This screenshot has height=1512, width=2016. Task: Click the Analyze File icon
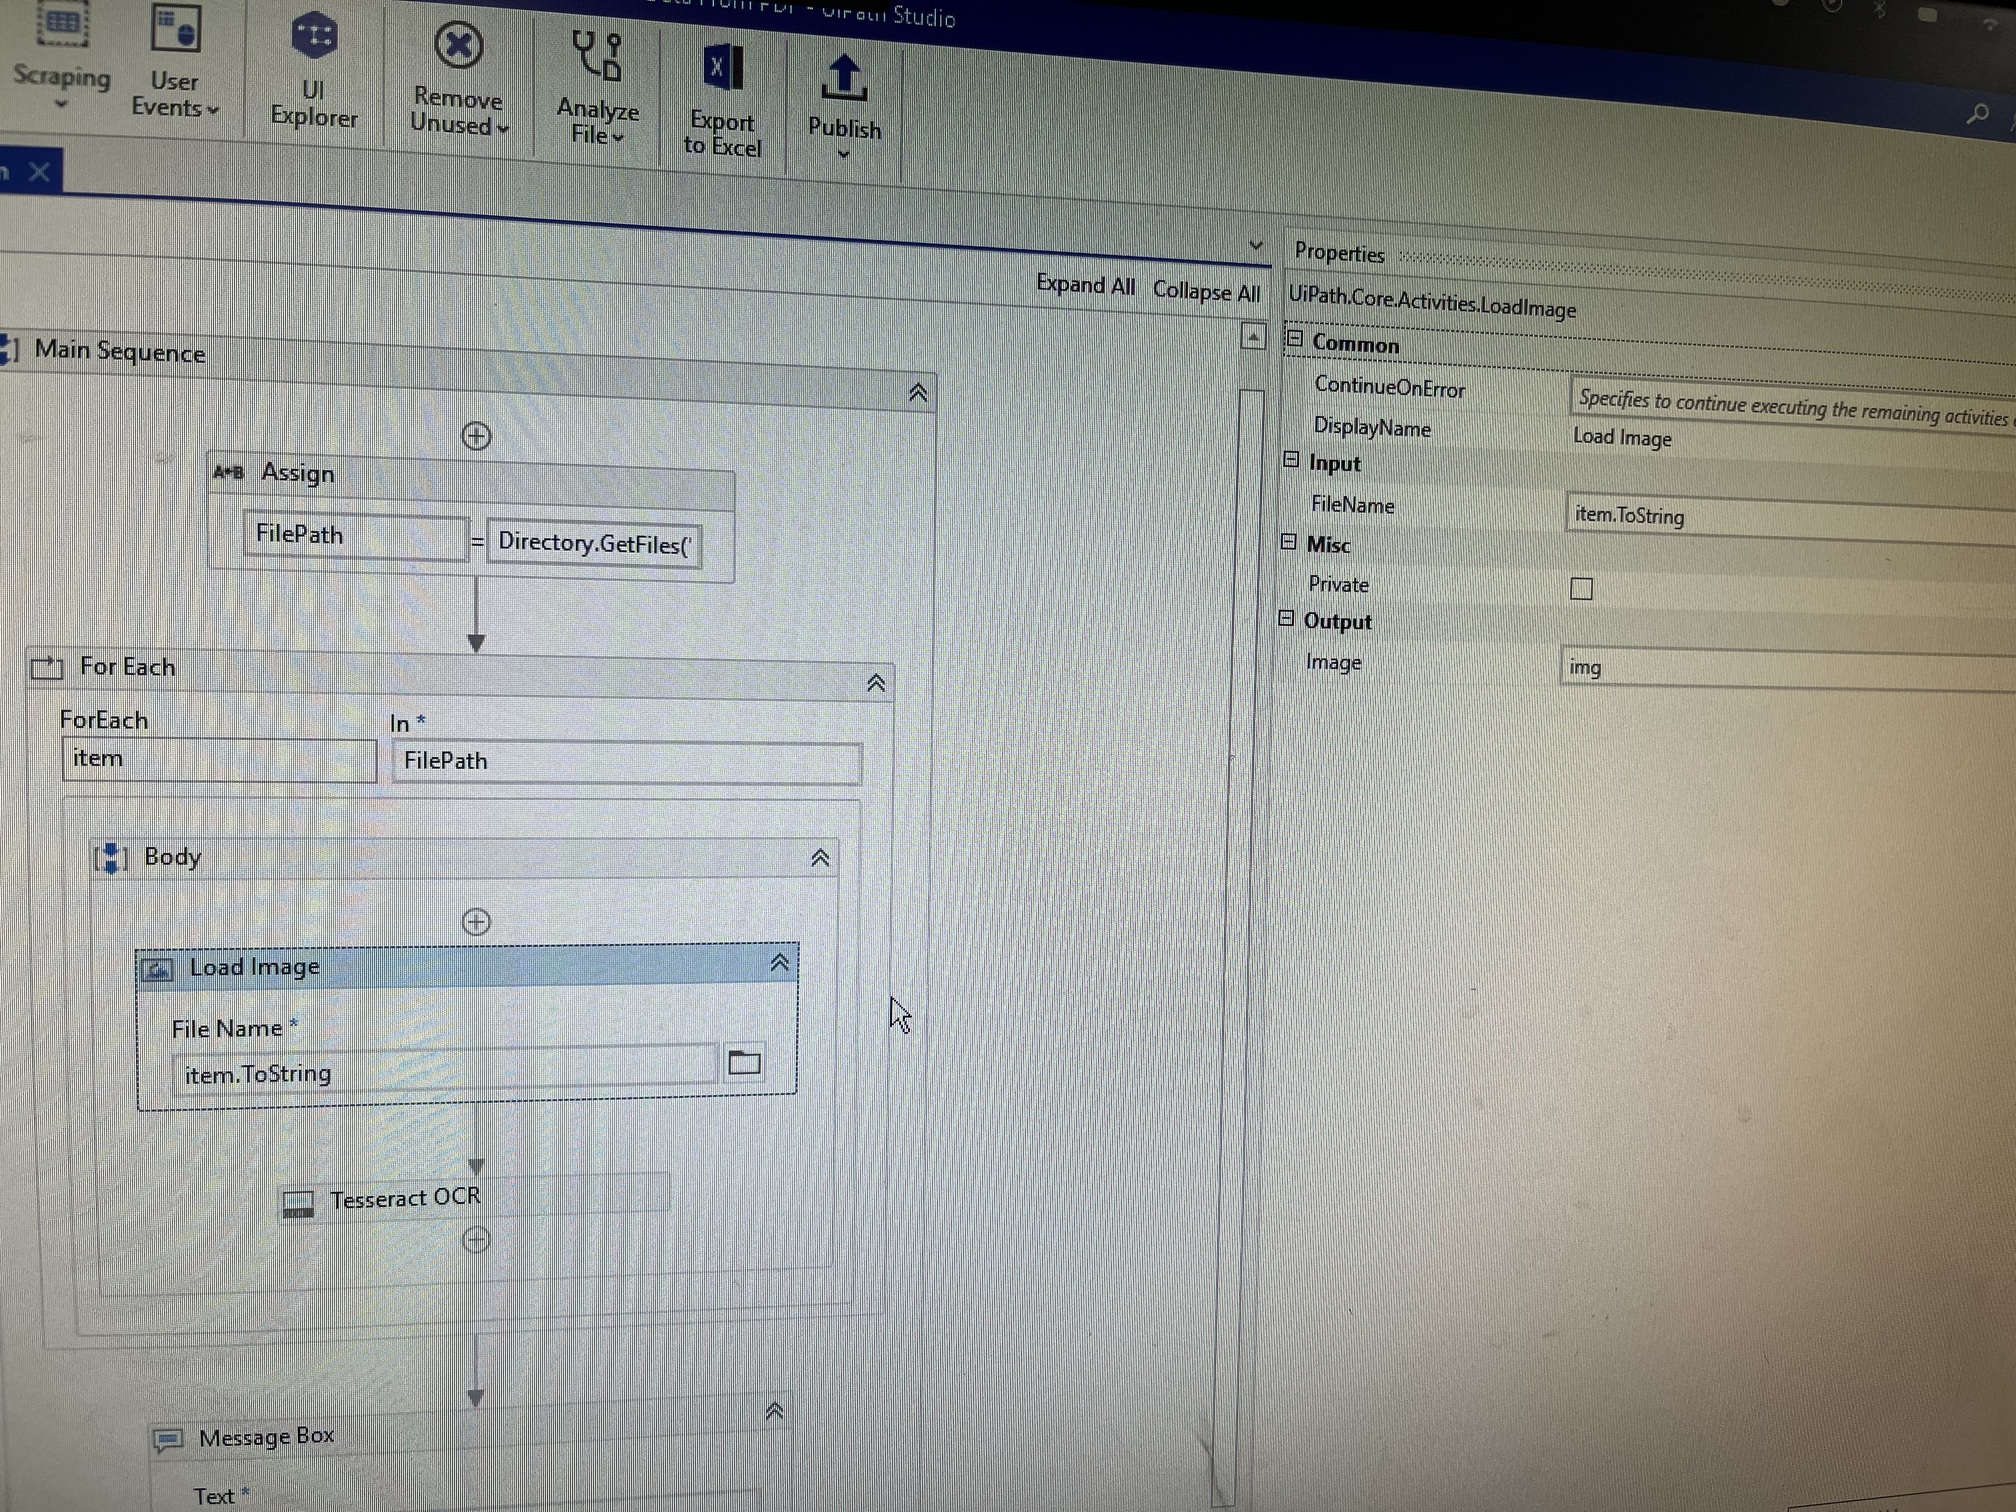(597, 57)
